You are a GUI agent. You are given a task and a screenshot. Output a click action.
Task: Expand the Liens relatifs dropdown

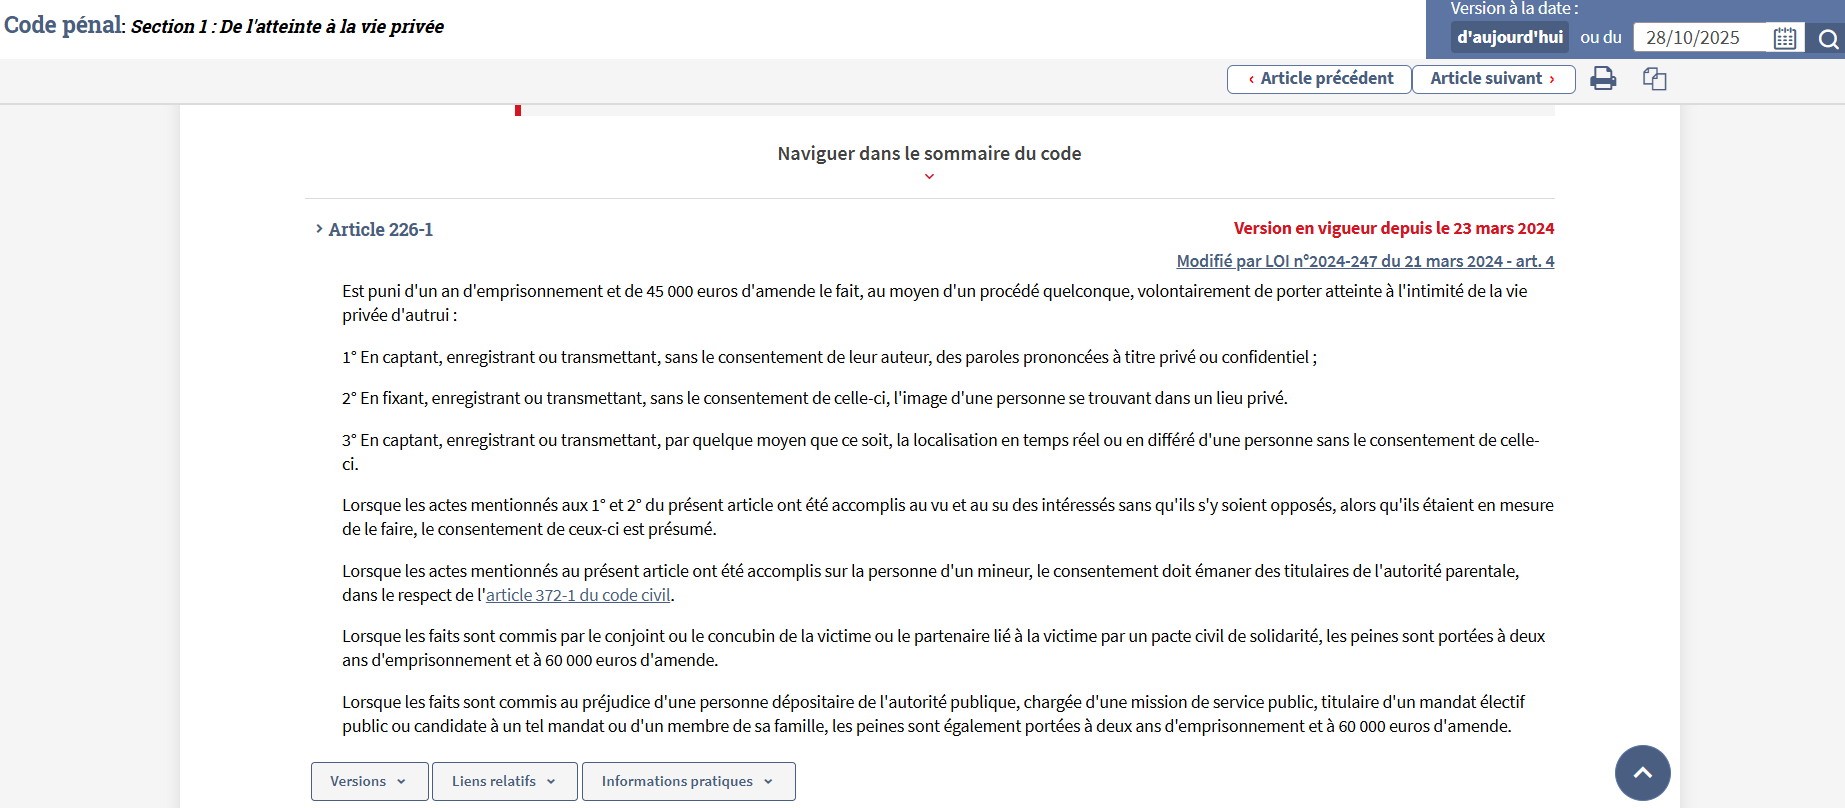coord(504,781)
